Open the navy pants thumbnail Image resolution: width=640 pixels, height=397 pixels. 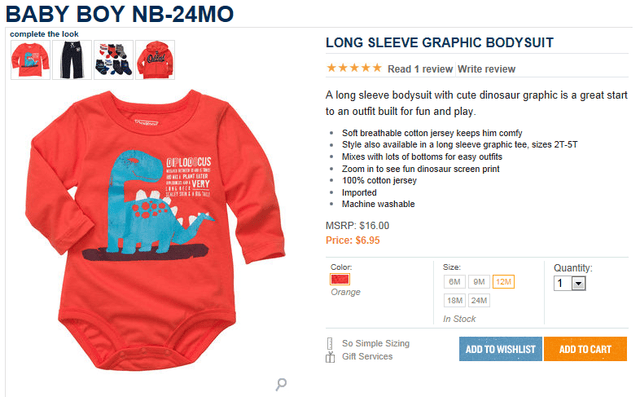72,60
